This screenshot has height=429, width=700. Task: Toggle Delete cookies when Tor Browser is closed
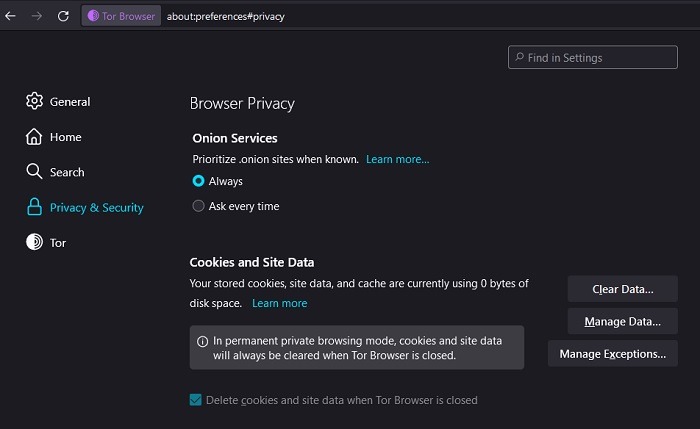point(196,400)
